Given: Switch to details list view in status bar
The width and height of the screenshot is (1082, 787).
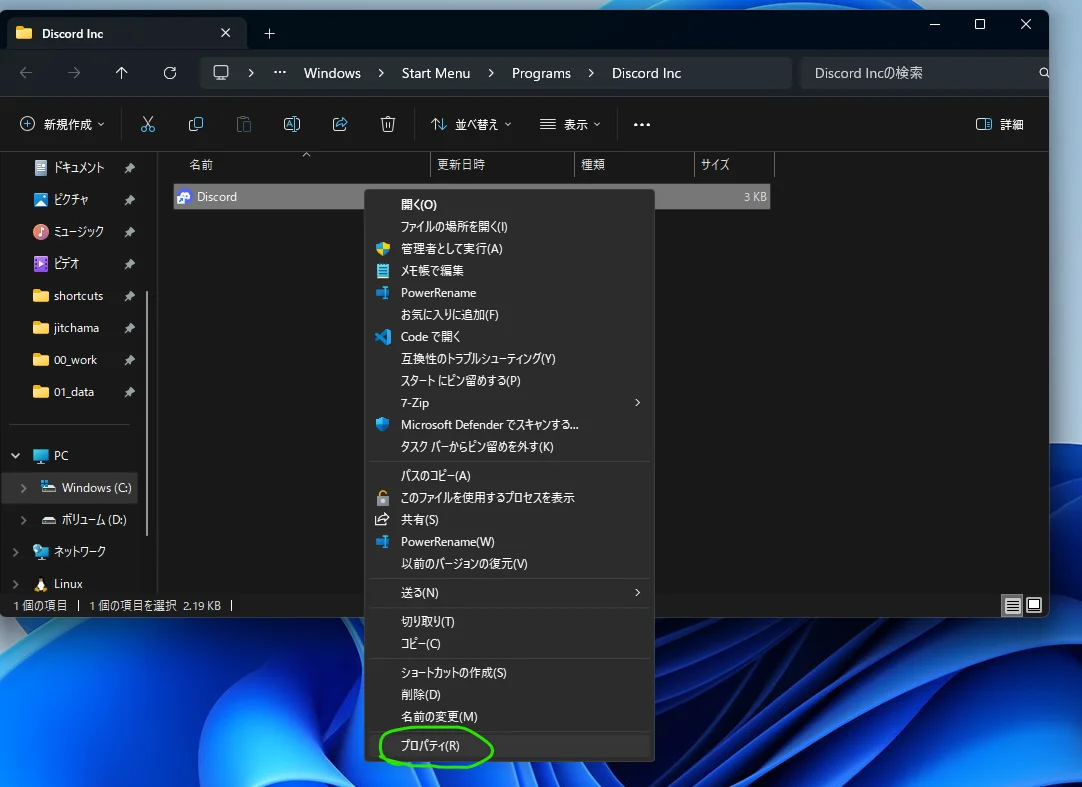Looking at the screenshot, I should coord(1013,605).
